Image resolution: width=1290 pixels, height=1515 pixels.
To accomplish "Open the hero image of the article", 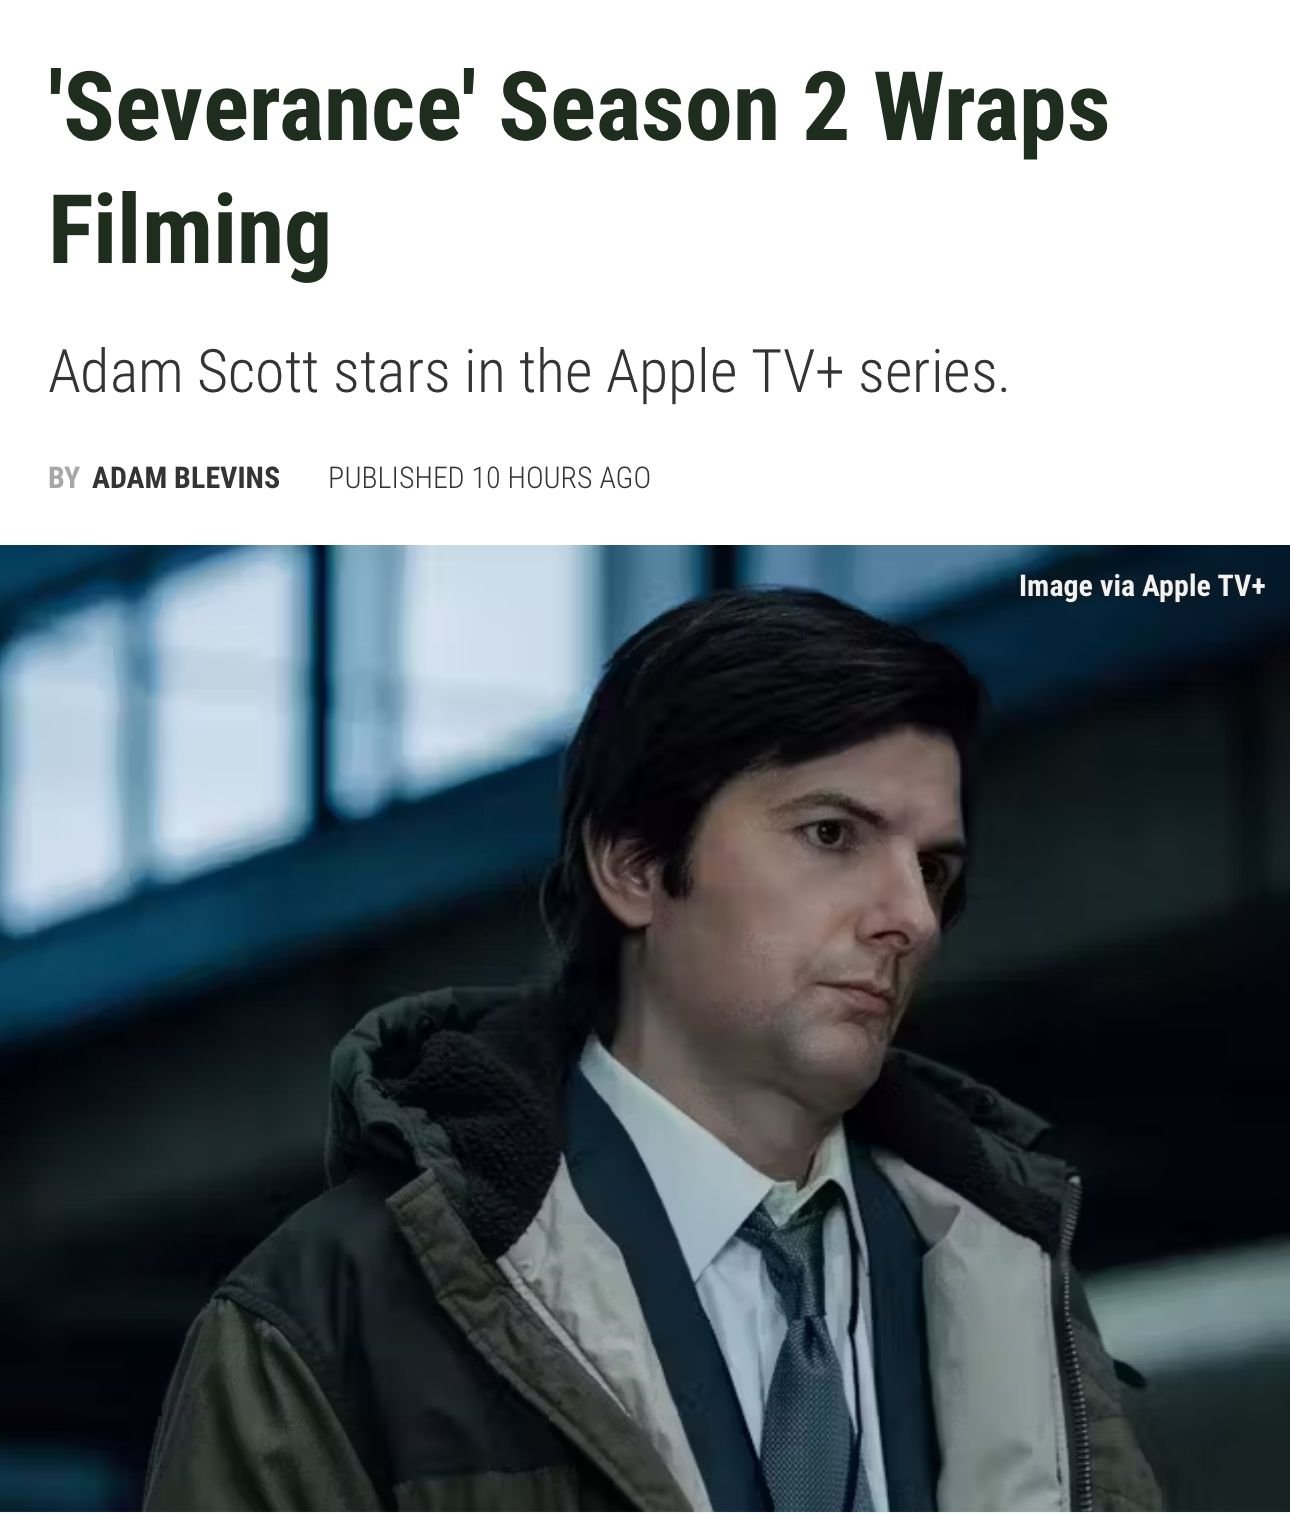I will coord(645,1029).
